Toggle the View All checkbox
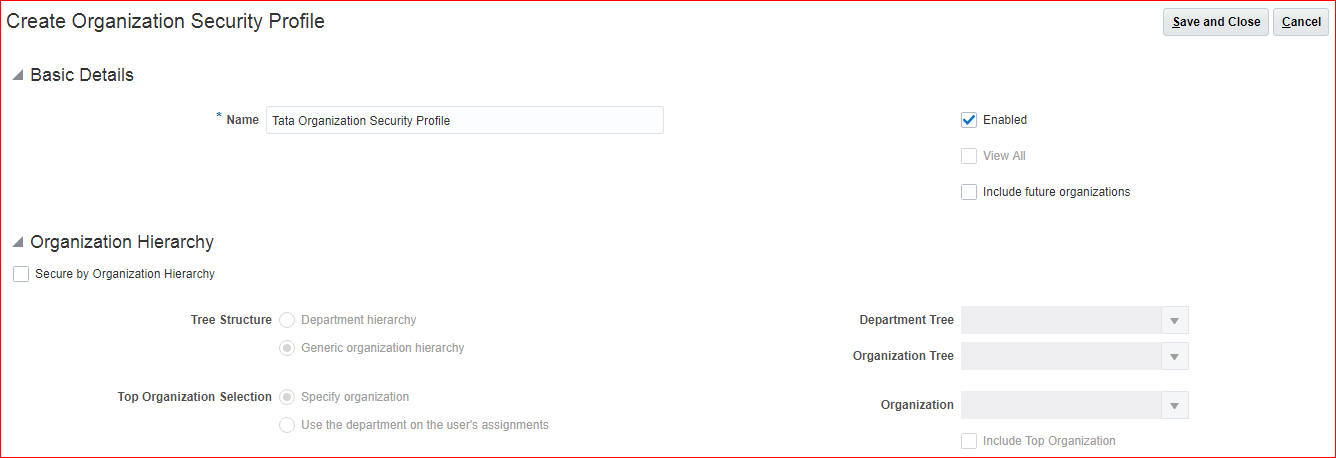The height and width of the screenshot is (458, 1336). click(x=969, y=156)
